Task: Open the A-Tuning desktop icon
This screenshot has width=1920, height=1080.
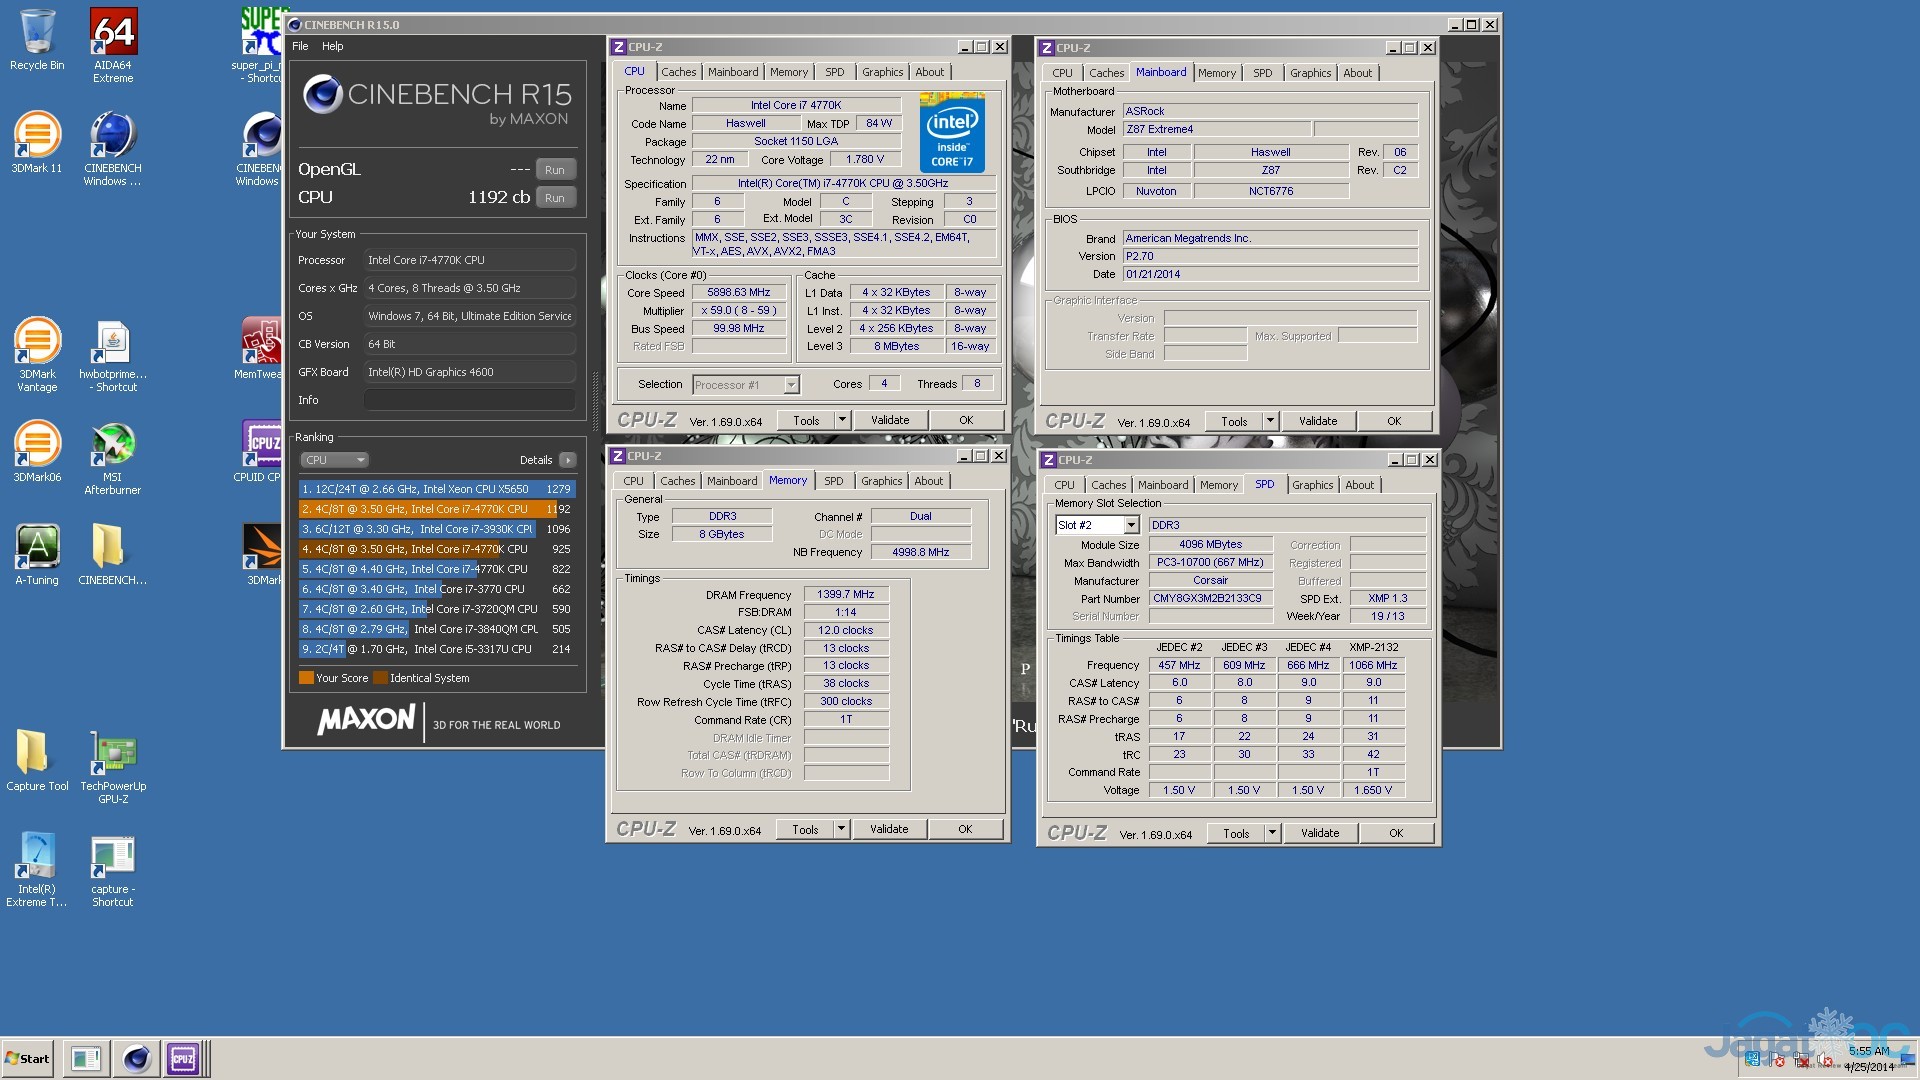Action: click(x=37, y=555)
